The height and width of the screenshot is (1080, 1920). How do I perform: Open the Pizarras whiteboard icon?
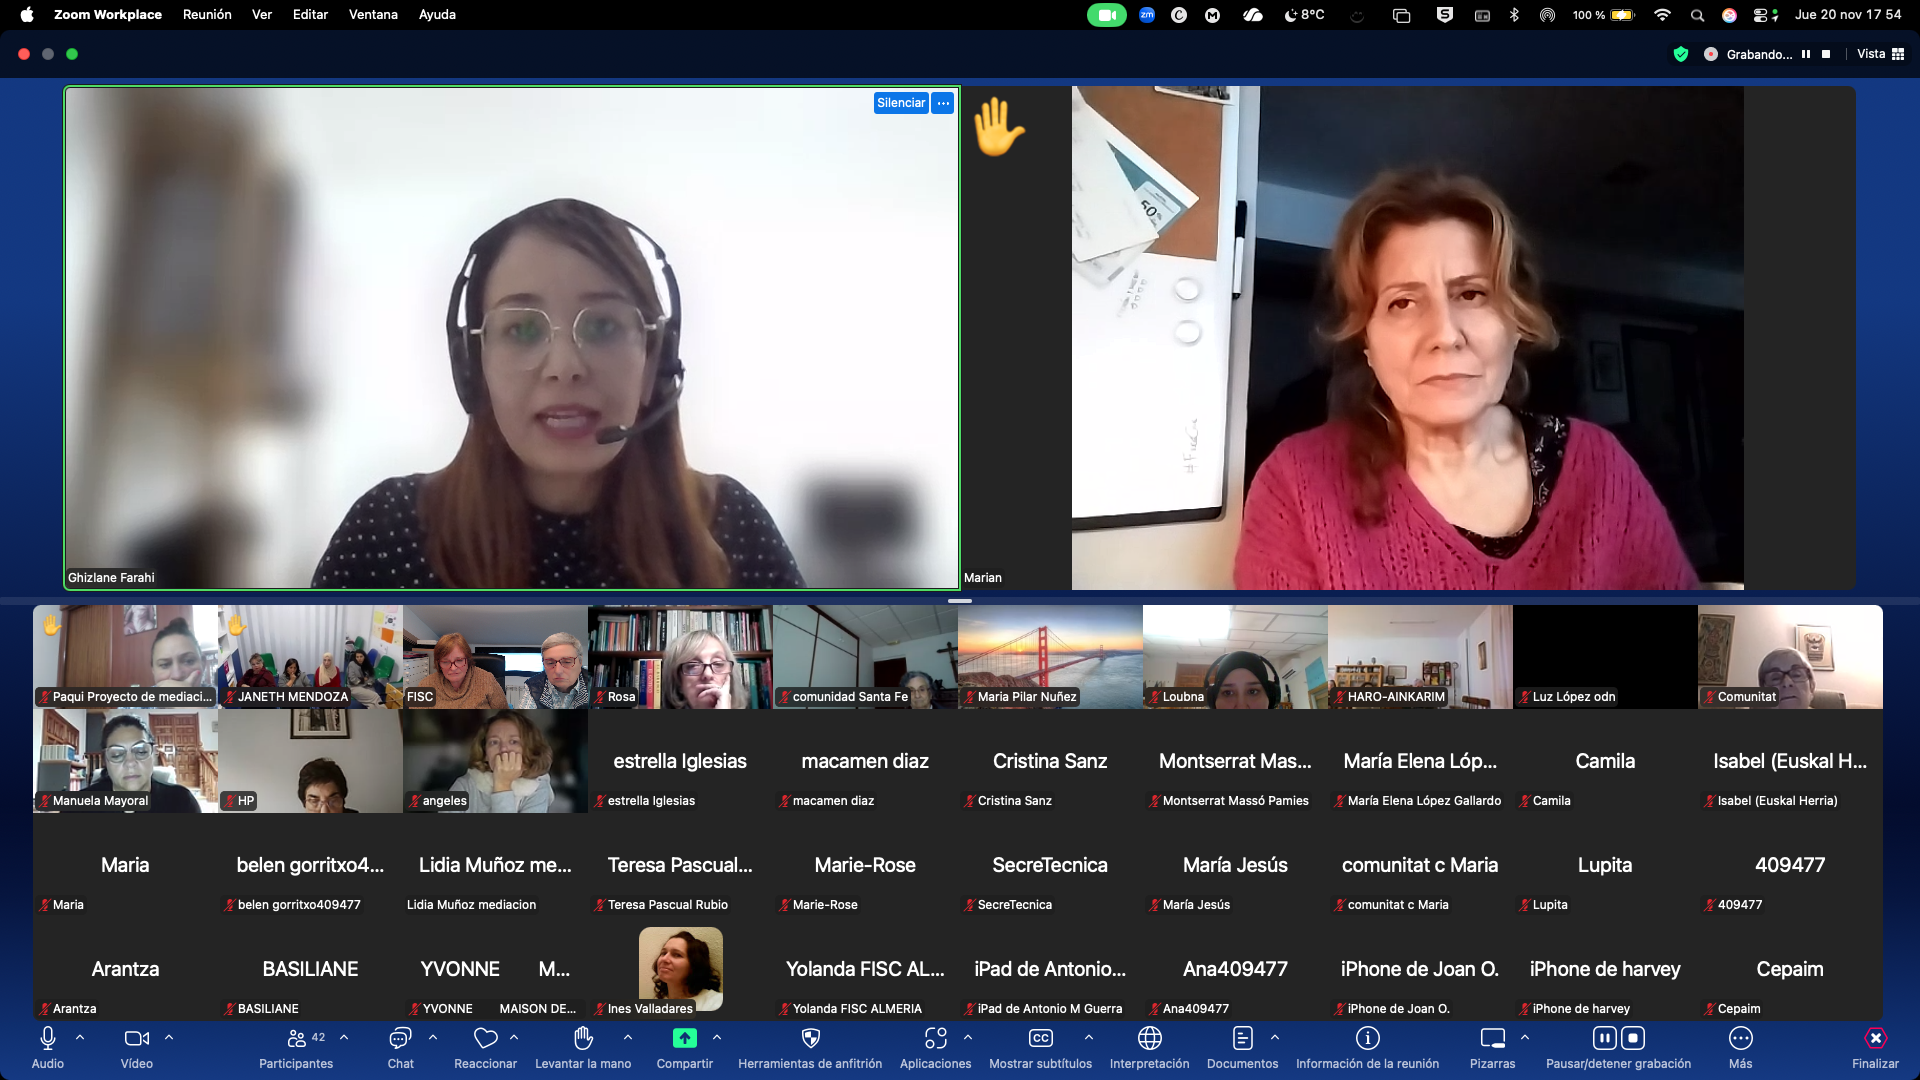click(1492, 1038)
